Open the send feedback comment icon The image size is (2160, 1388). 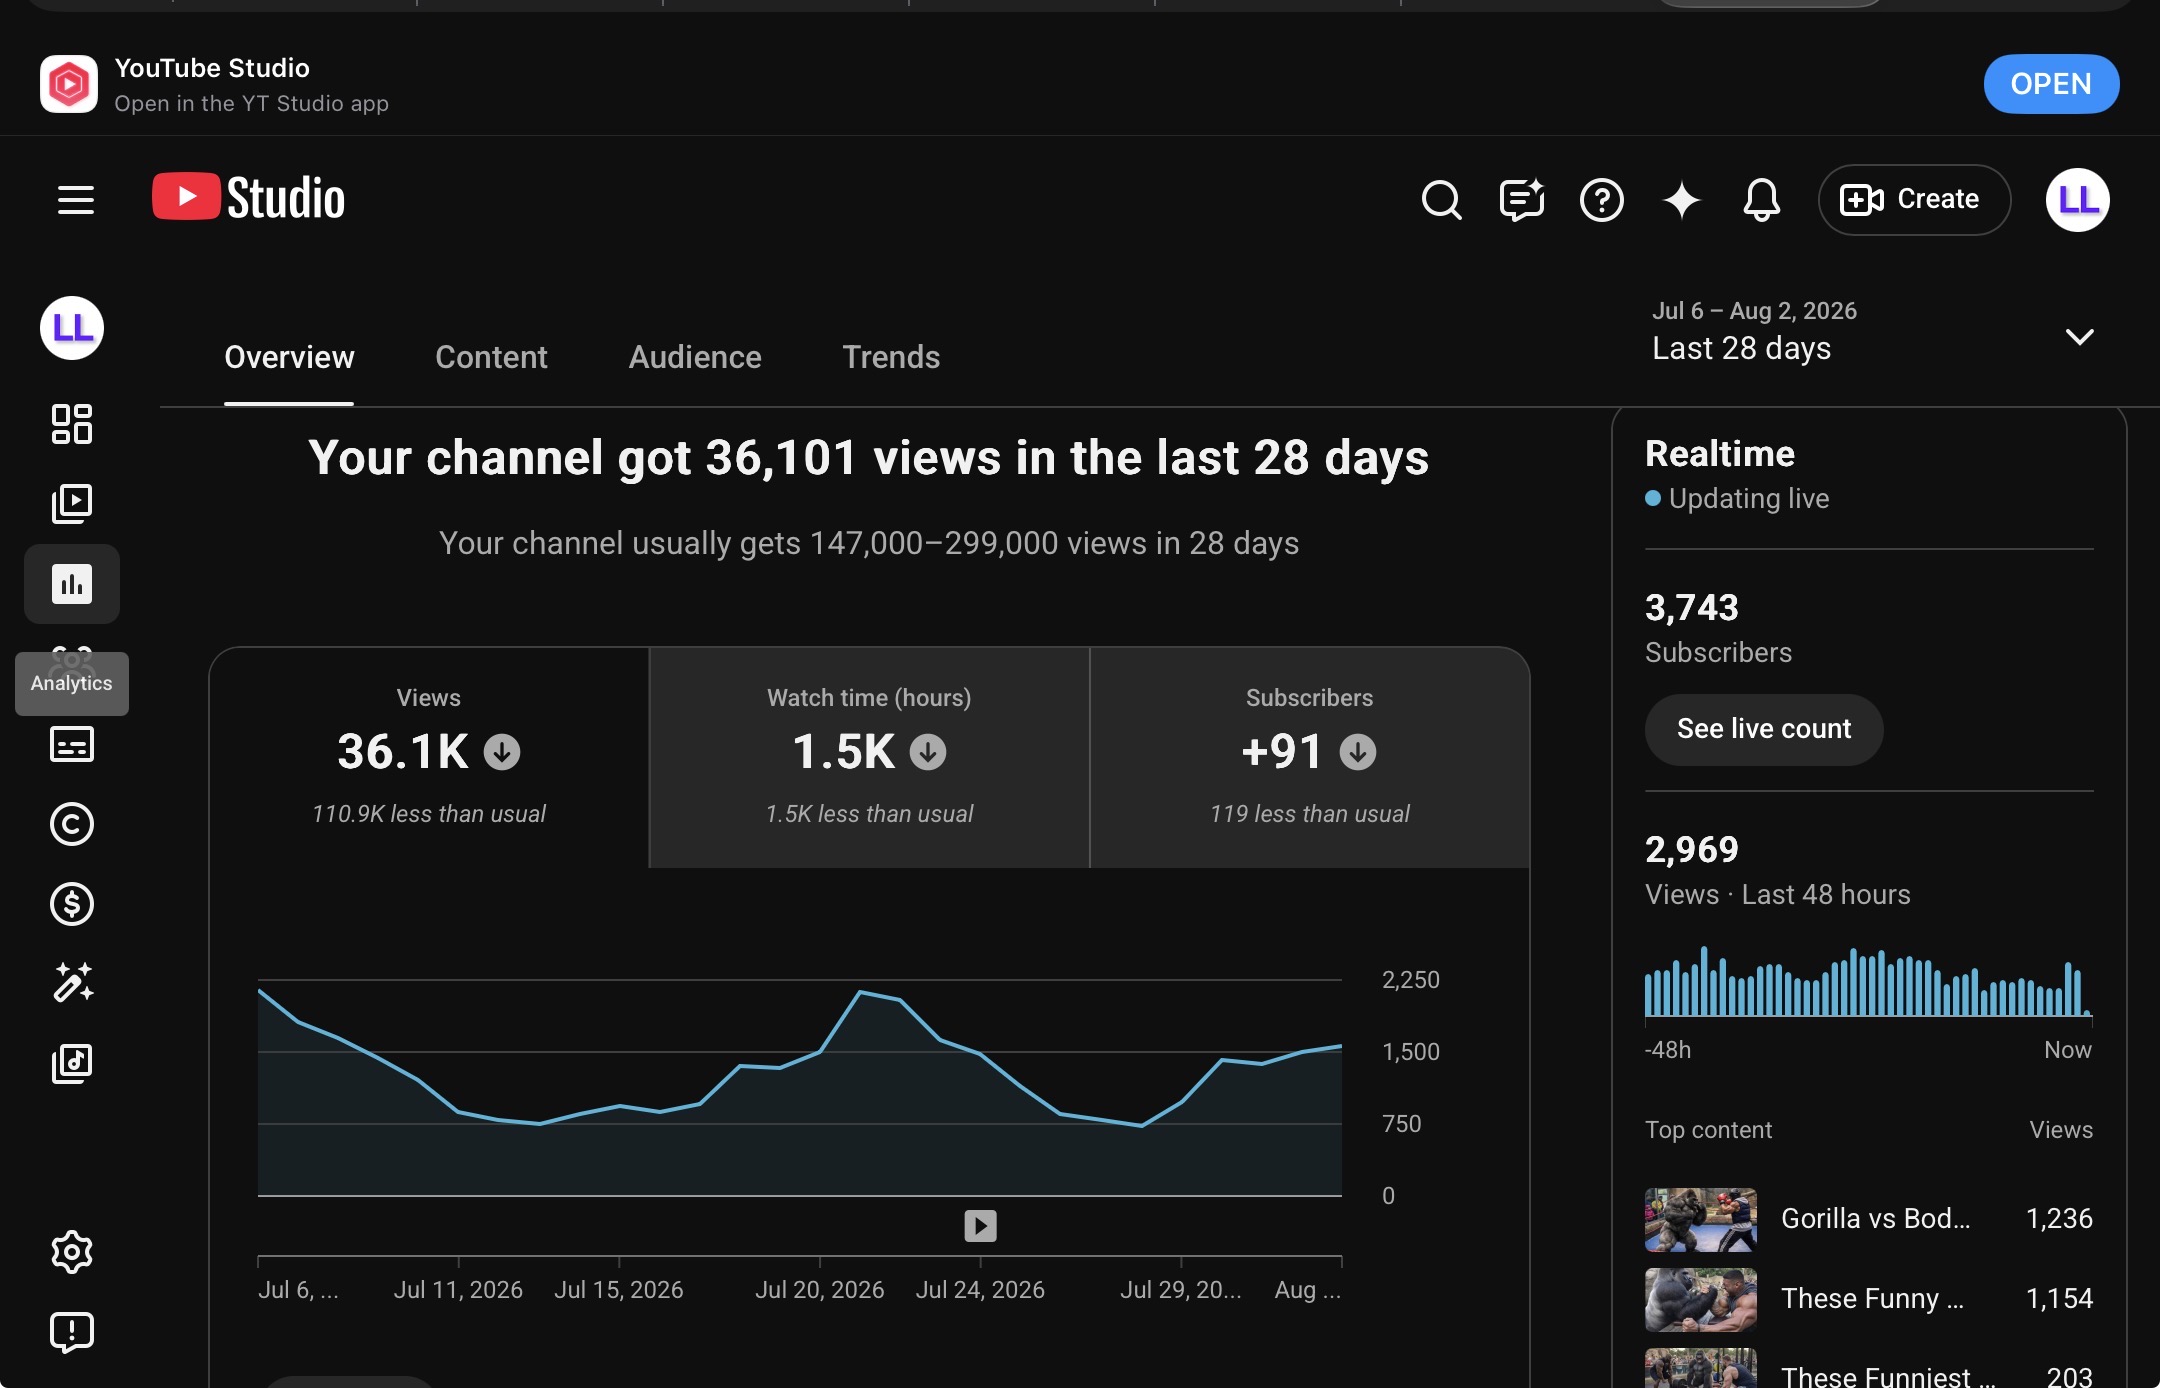[1522, 200]
